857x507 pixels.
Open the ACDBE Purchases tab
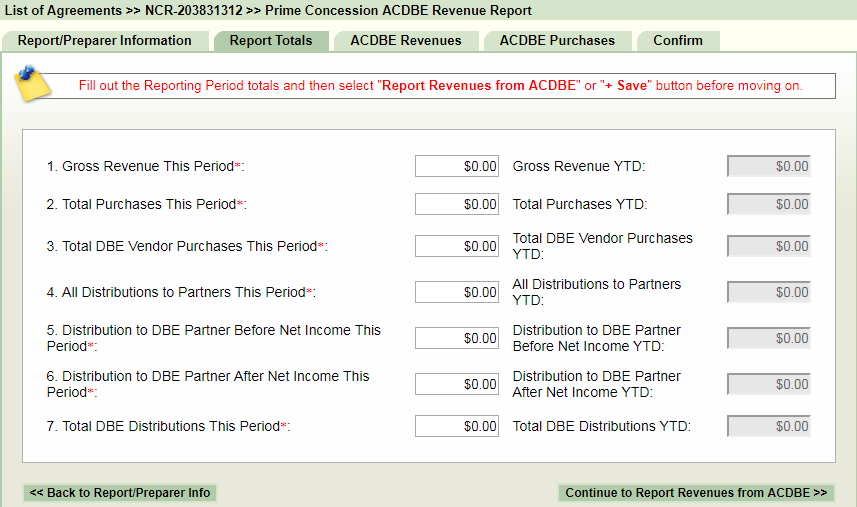pos(557,41)
